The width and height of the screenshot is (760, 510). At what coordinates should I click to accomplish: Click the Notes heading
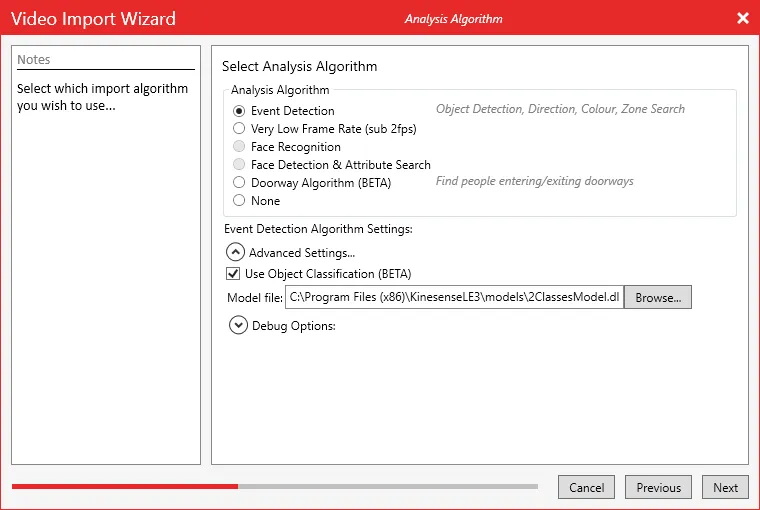point(33,60)
